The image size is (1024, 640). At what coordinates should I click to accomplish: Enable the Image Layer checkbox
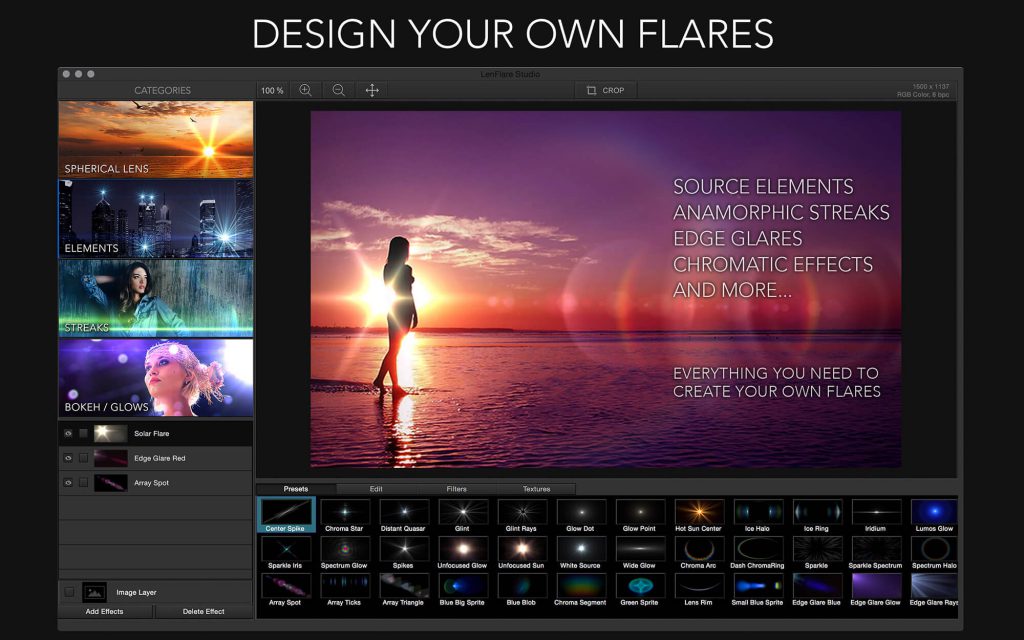[x=68, y=591]
